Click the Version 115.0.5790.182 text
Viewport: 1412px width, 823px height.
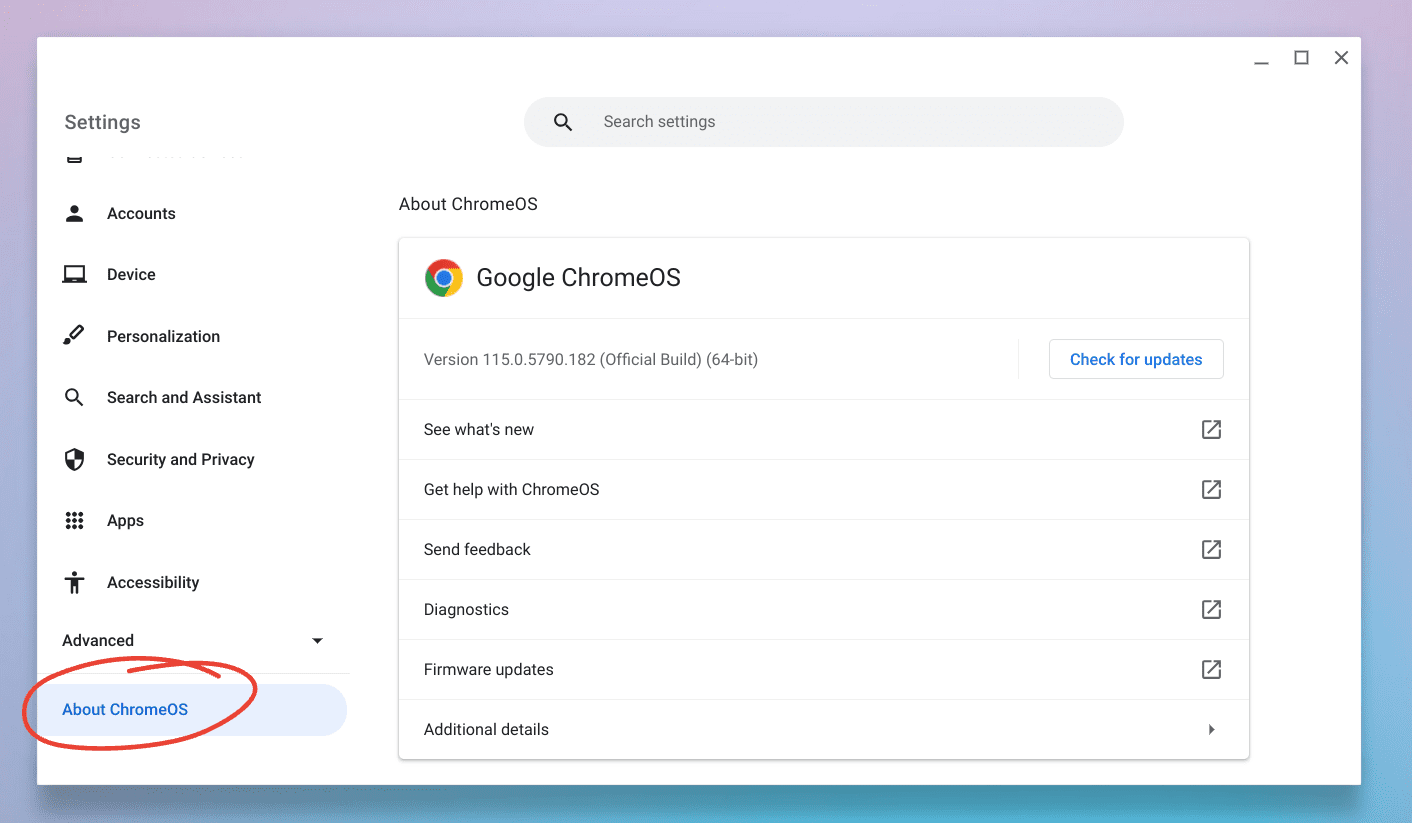pos(591,359)
